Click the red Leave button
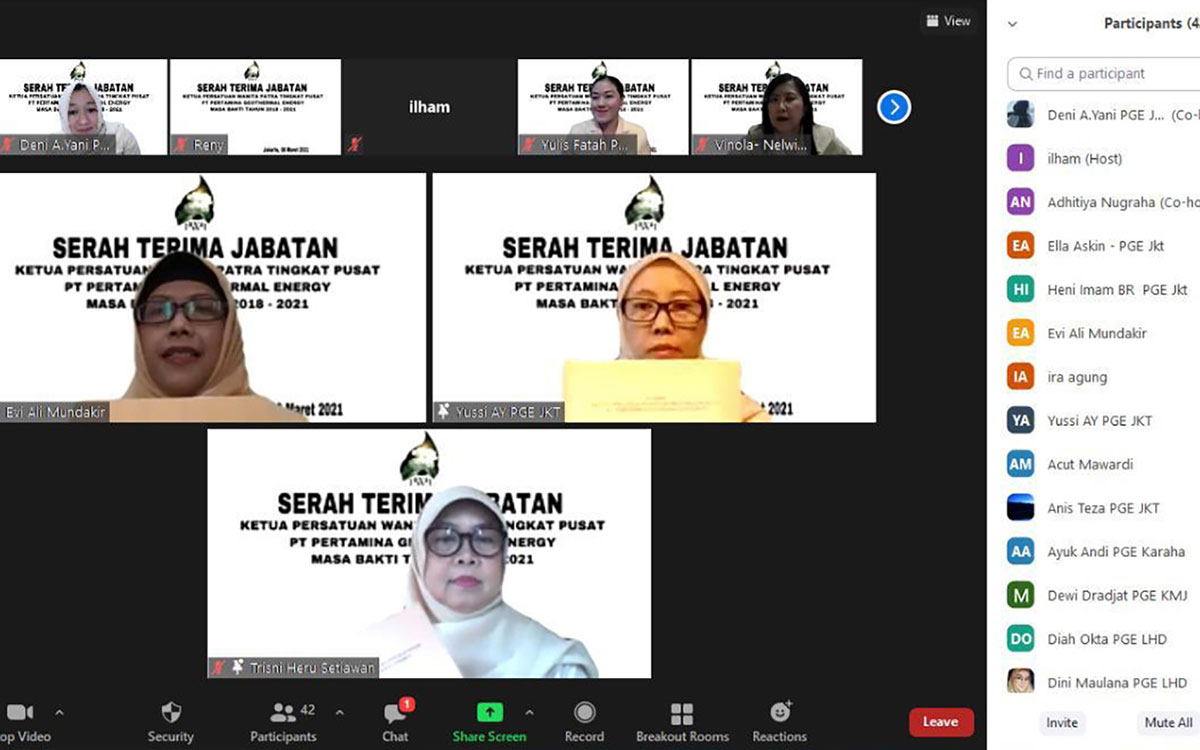 tap(940, 722)
